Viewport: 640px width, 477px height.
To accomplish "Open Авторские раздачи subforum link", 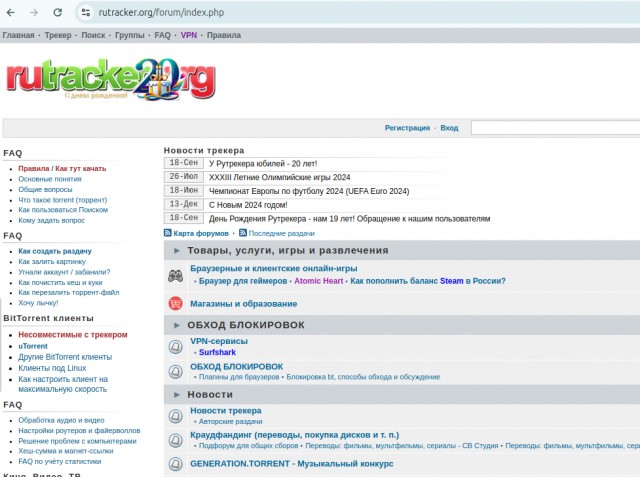I will pyautogui.click(x=230, y=422).
